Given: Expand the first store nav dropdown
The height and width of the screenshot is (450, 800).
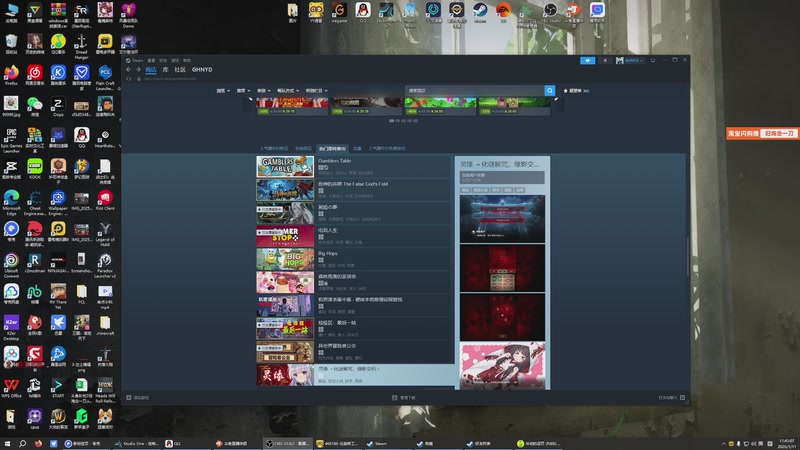Looking at the screenshot, I should (223, 90).
